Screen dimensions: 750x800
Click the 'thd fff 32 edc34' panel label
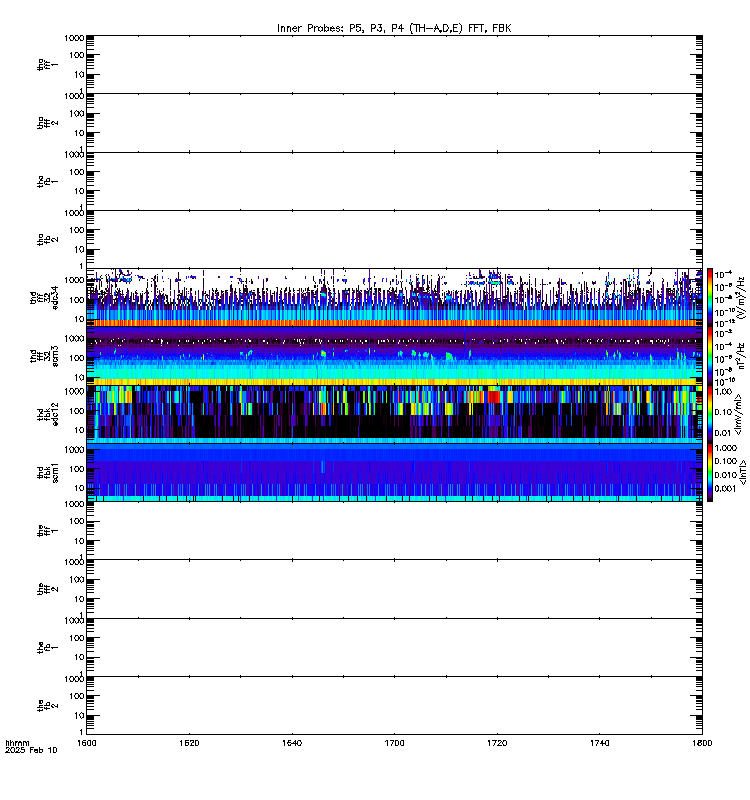[44, 298]
